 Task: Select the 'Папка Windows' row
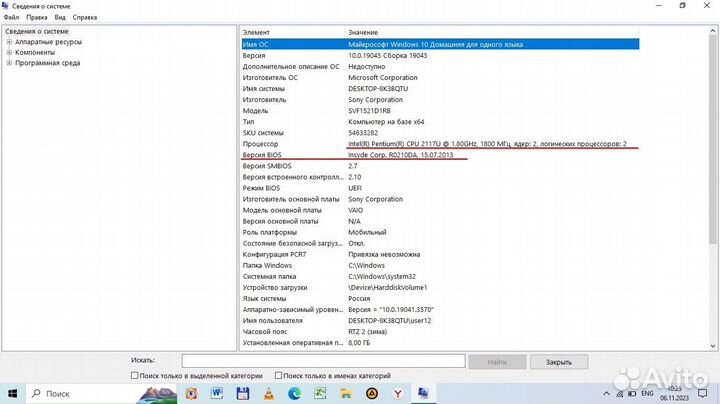coord(440,265)
